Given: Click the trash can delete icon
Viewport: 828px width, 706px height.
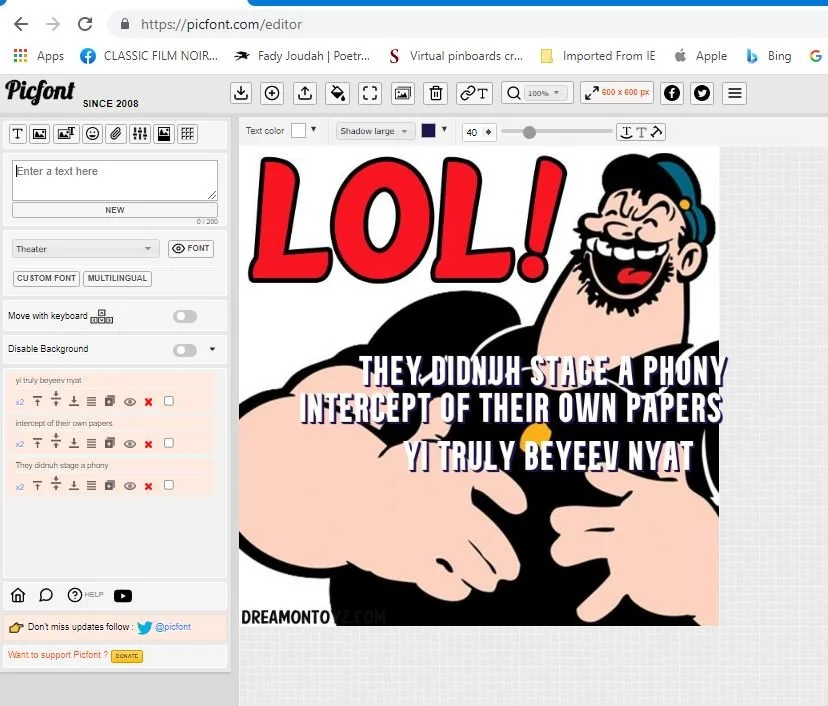Looking at the screenshot, I should pos(436,93).
